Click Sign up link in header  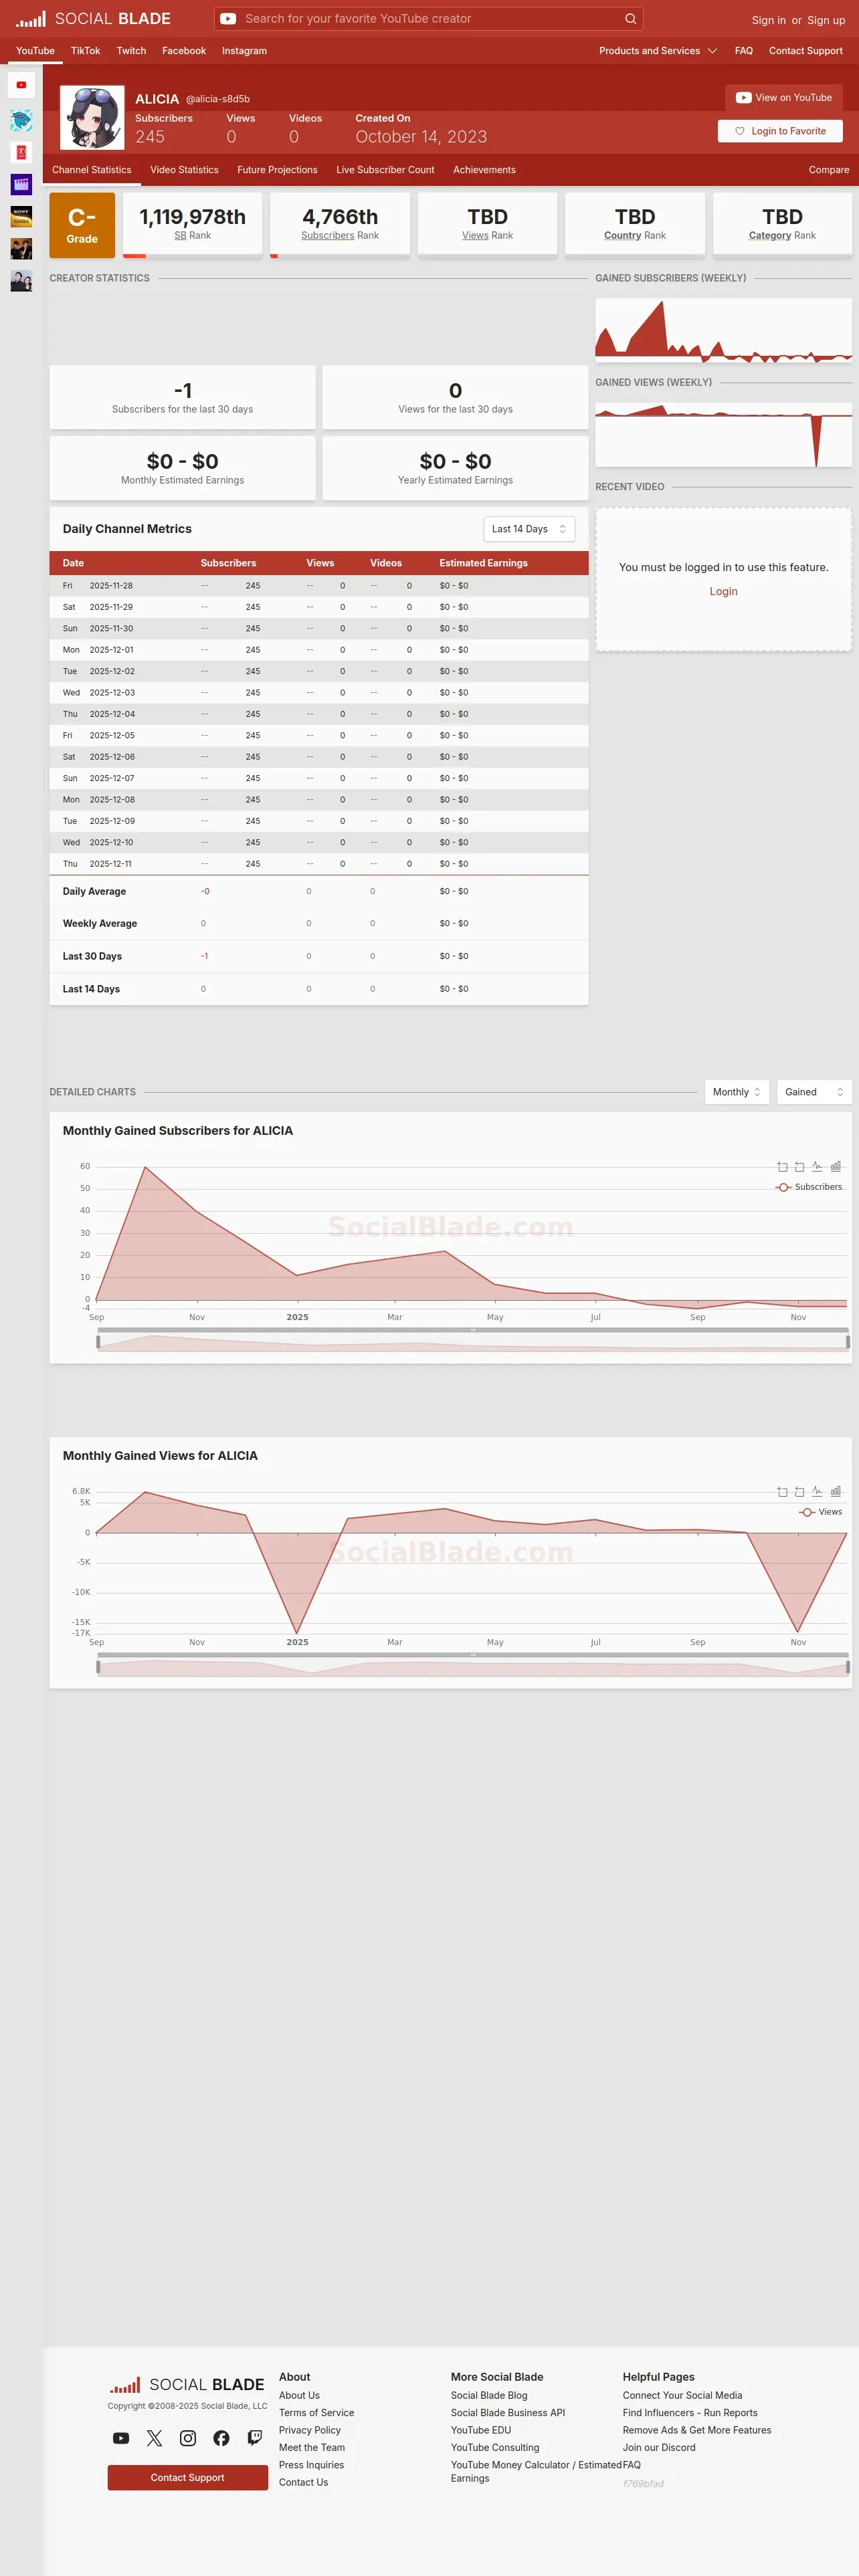pos(826,20)
